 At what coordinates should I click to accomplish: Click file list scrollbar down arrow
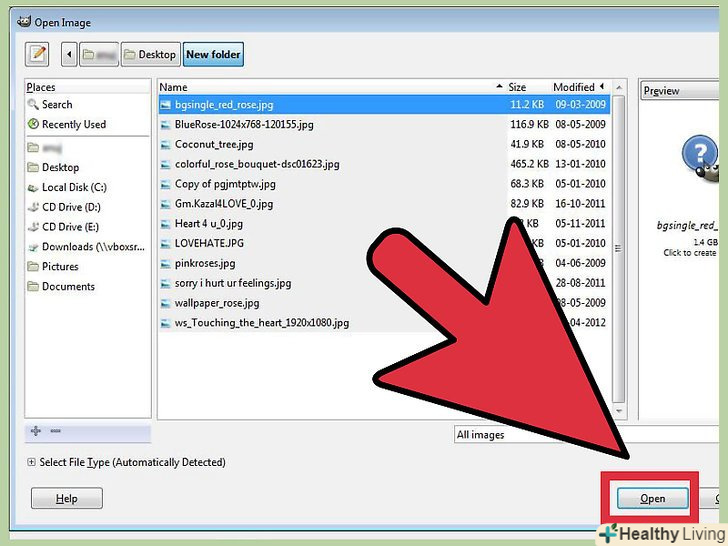point(618,411)
